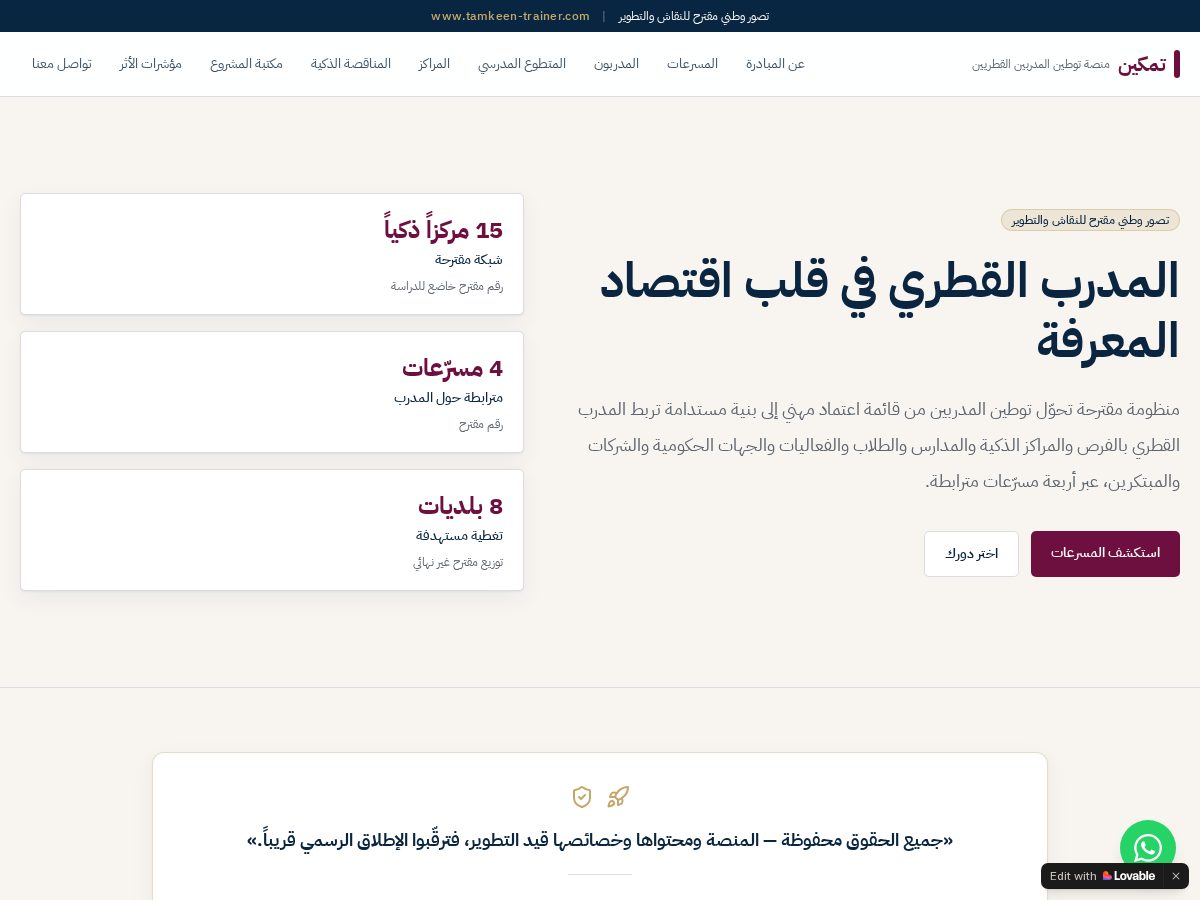Screen dimensions: 1200x900
Task: Go to the المدربون navigation link
Action: 616,64
